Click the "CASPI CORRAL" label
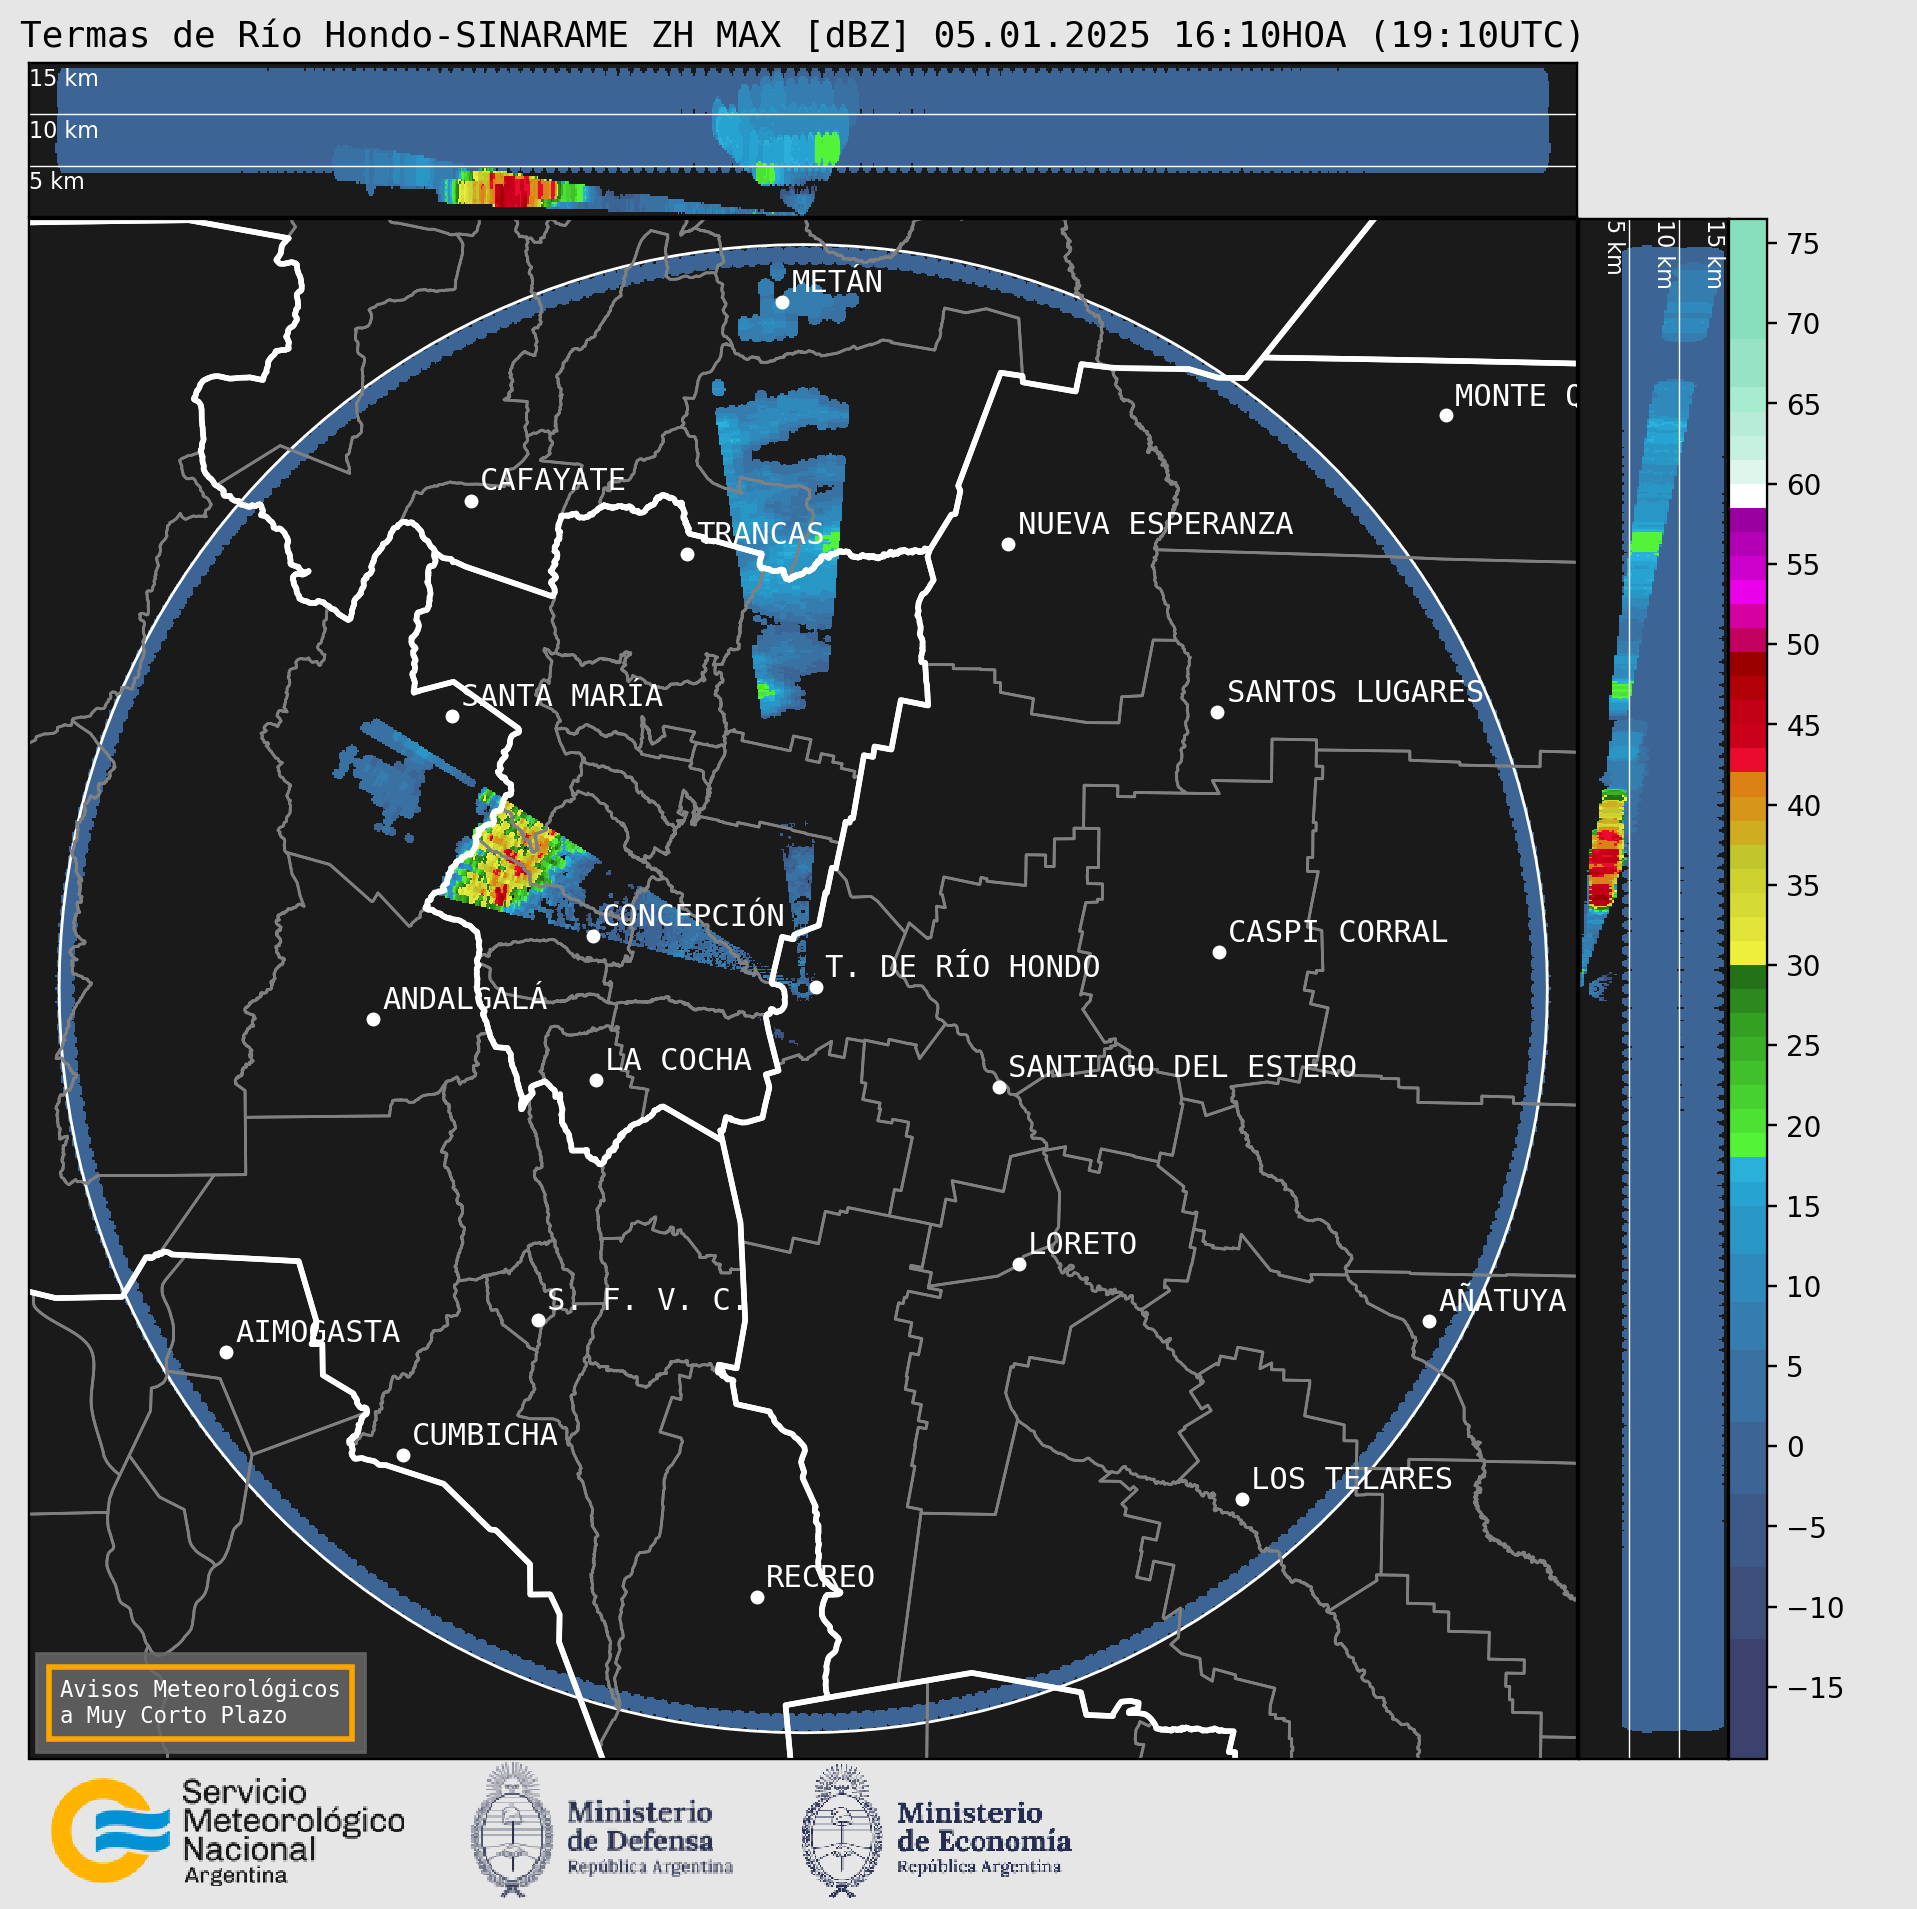The width and height of the screenshot is (1917, 1909). (x=1338, y=932)
